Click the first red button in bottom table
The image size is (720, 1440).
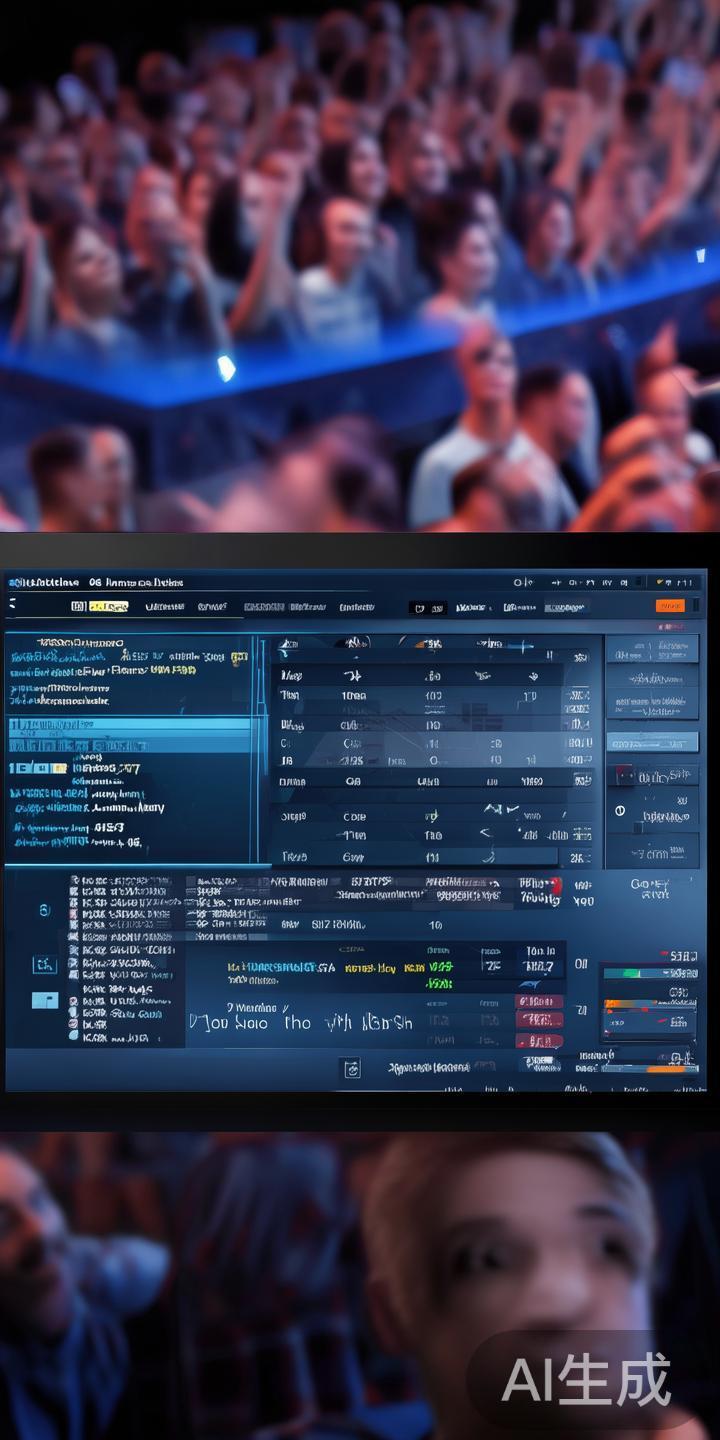(x=539, y=1001)
